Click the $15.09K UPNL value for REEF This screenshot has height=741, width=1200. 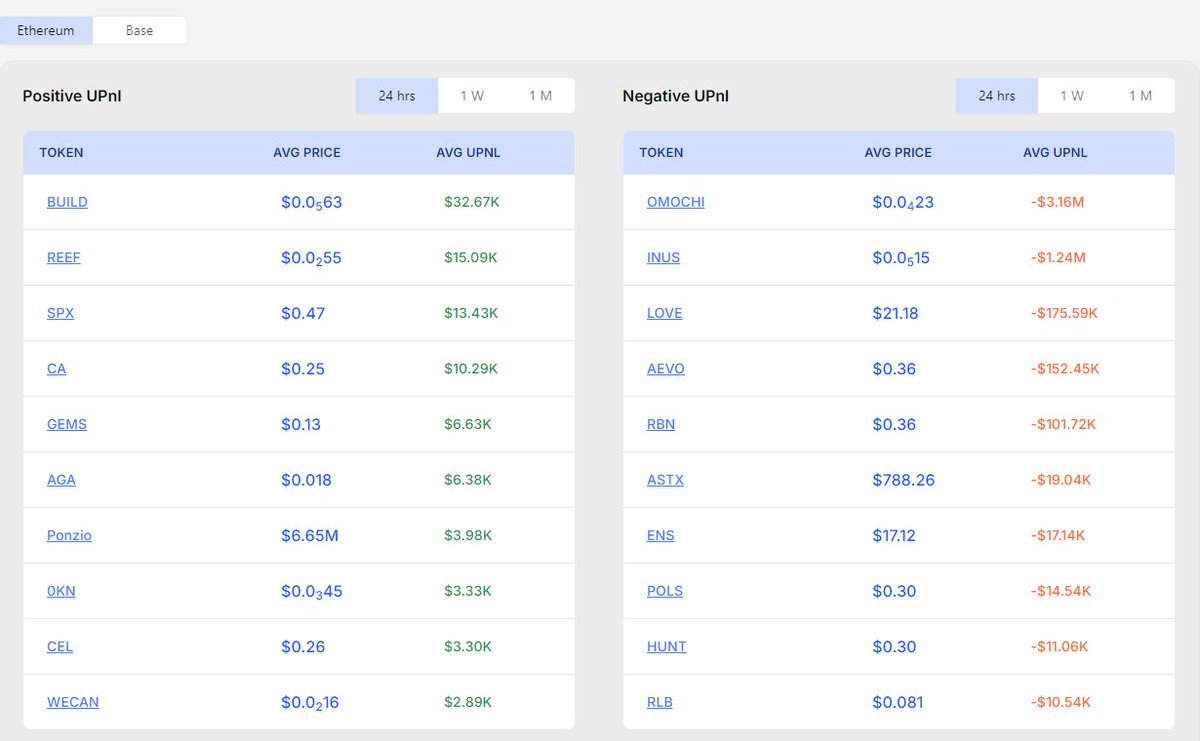[471, 258]
